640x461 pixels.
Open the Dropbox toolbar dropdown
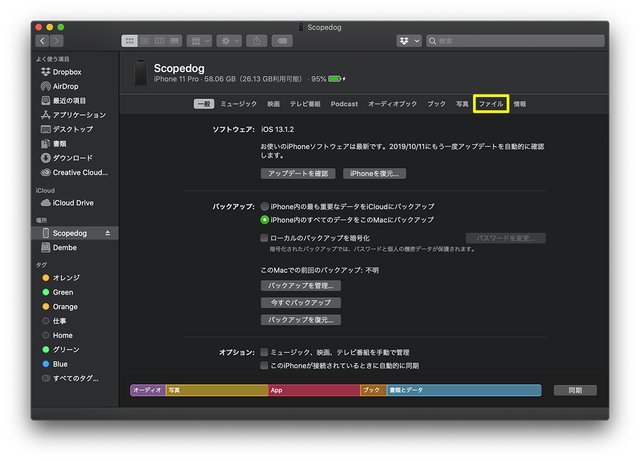[409, 41]
